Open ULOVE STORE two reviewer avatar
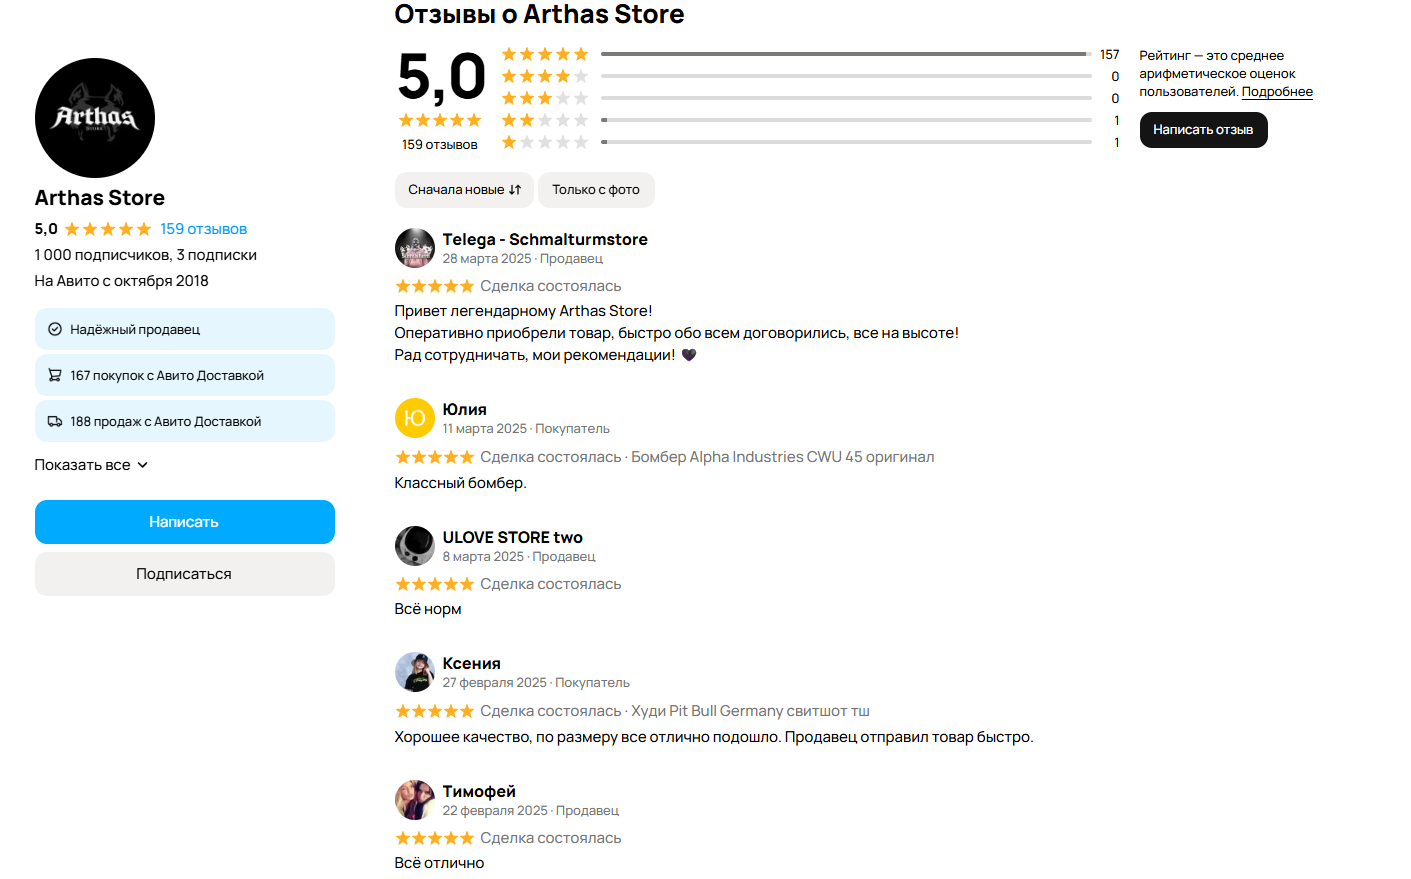 click(x=414, y=546)
